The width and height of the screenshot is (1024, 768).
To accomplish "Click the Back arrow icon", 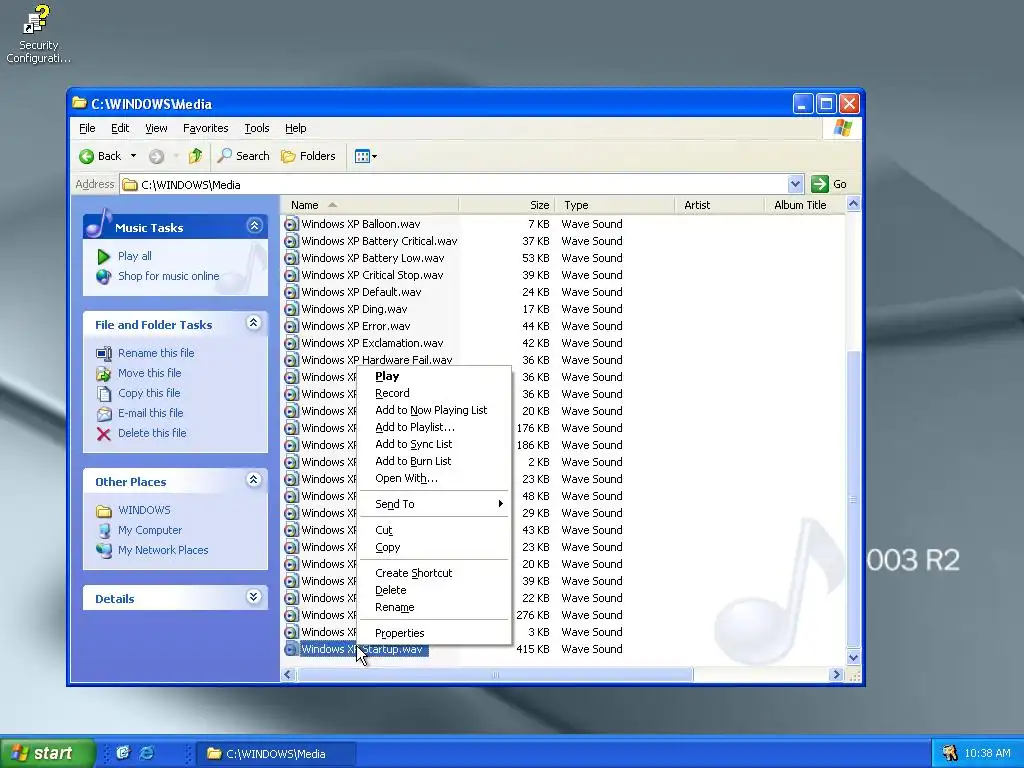I will tap(86, 156).
